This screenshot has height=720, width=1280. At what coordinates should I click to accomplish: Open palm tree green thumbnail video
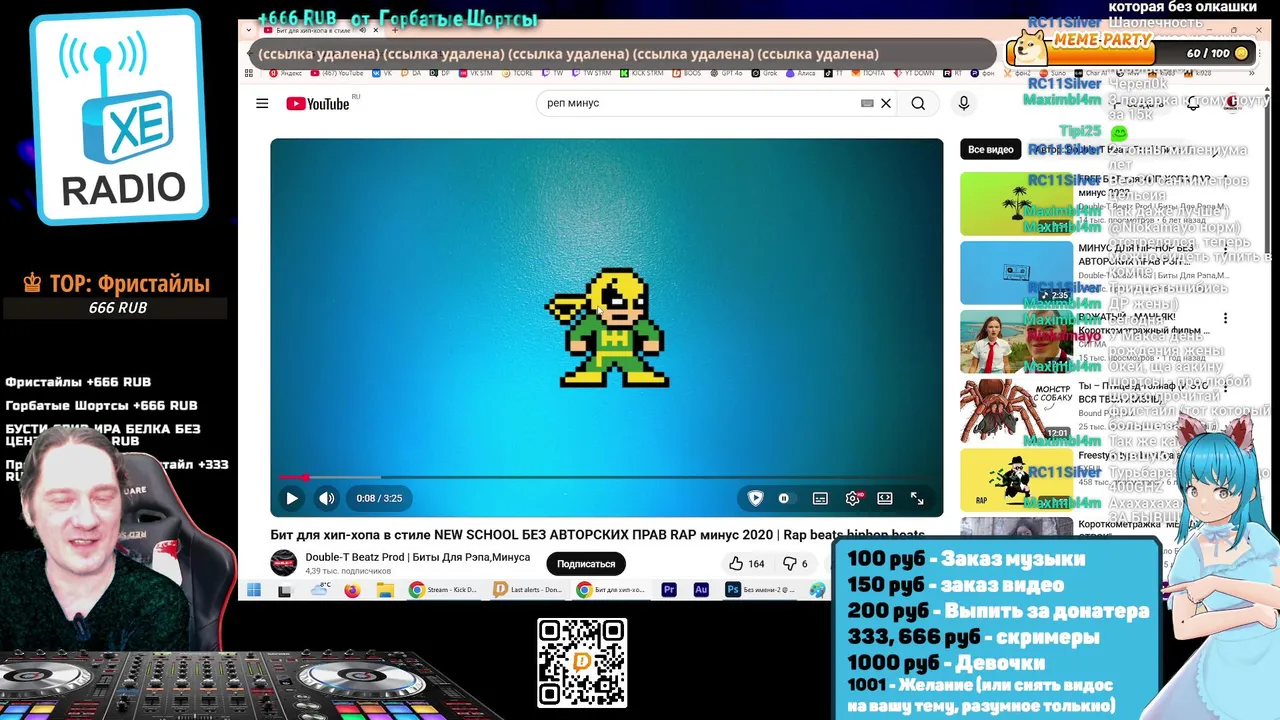1016,204
